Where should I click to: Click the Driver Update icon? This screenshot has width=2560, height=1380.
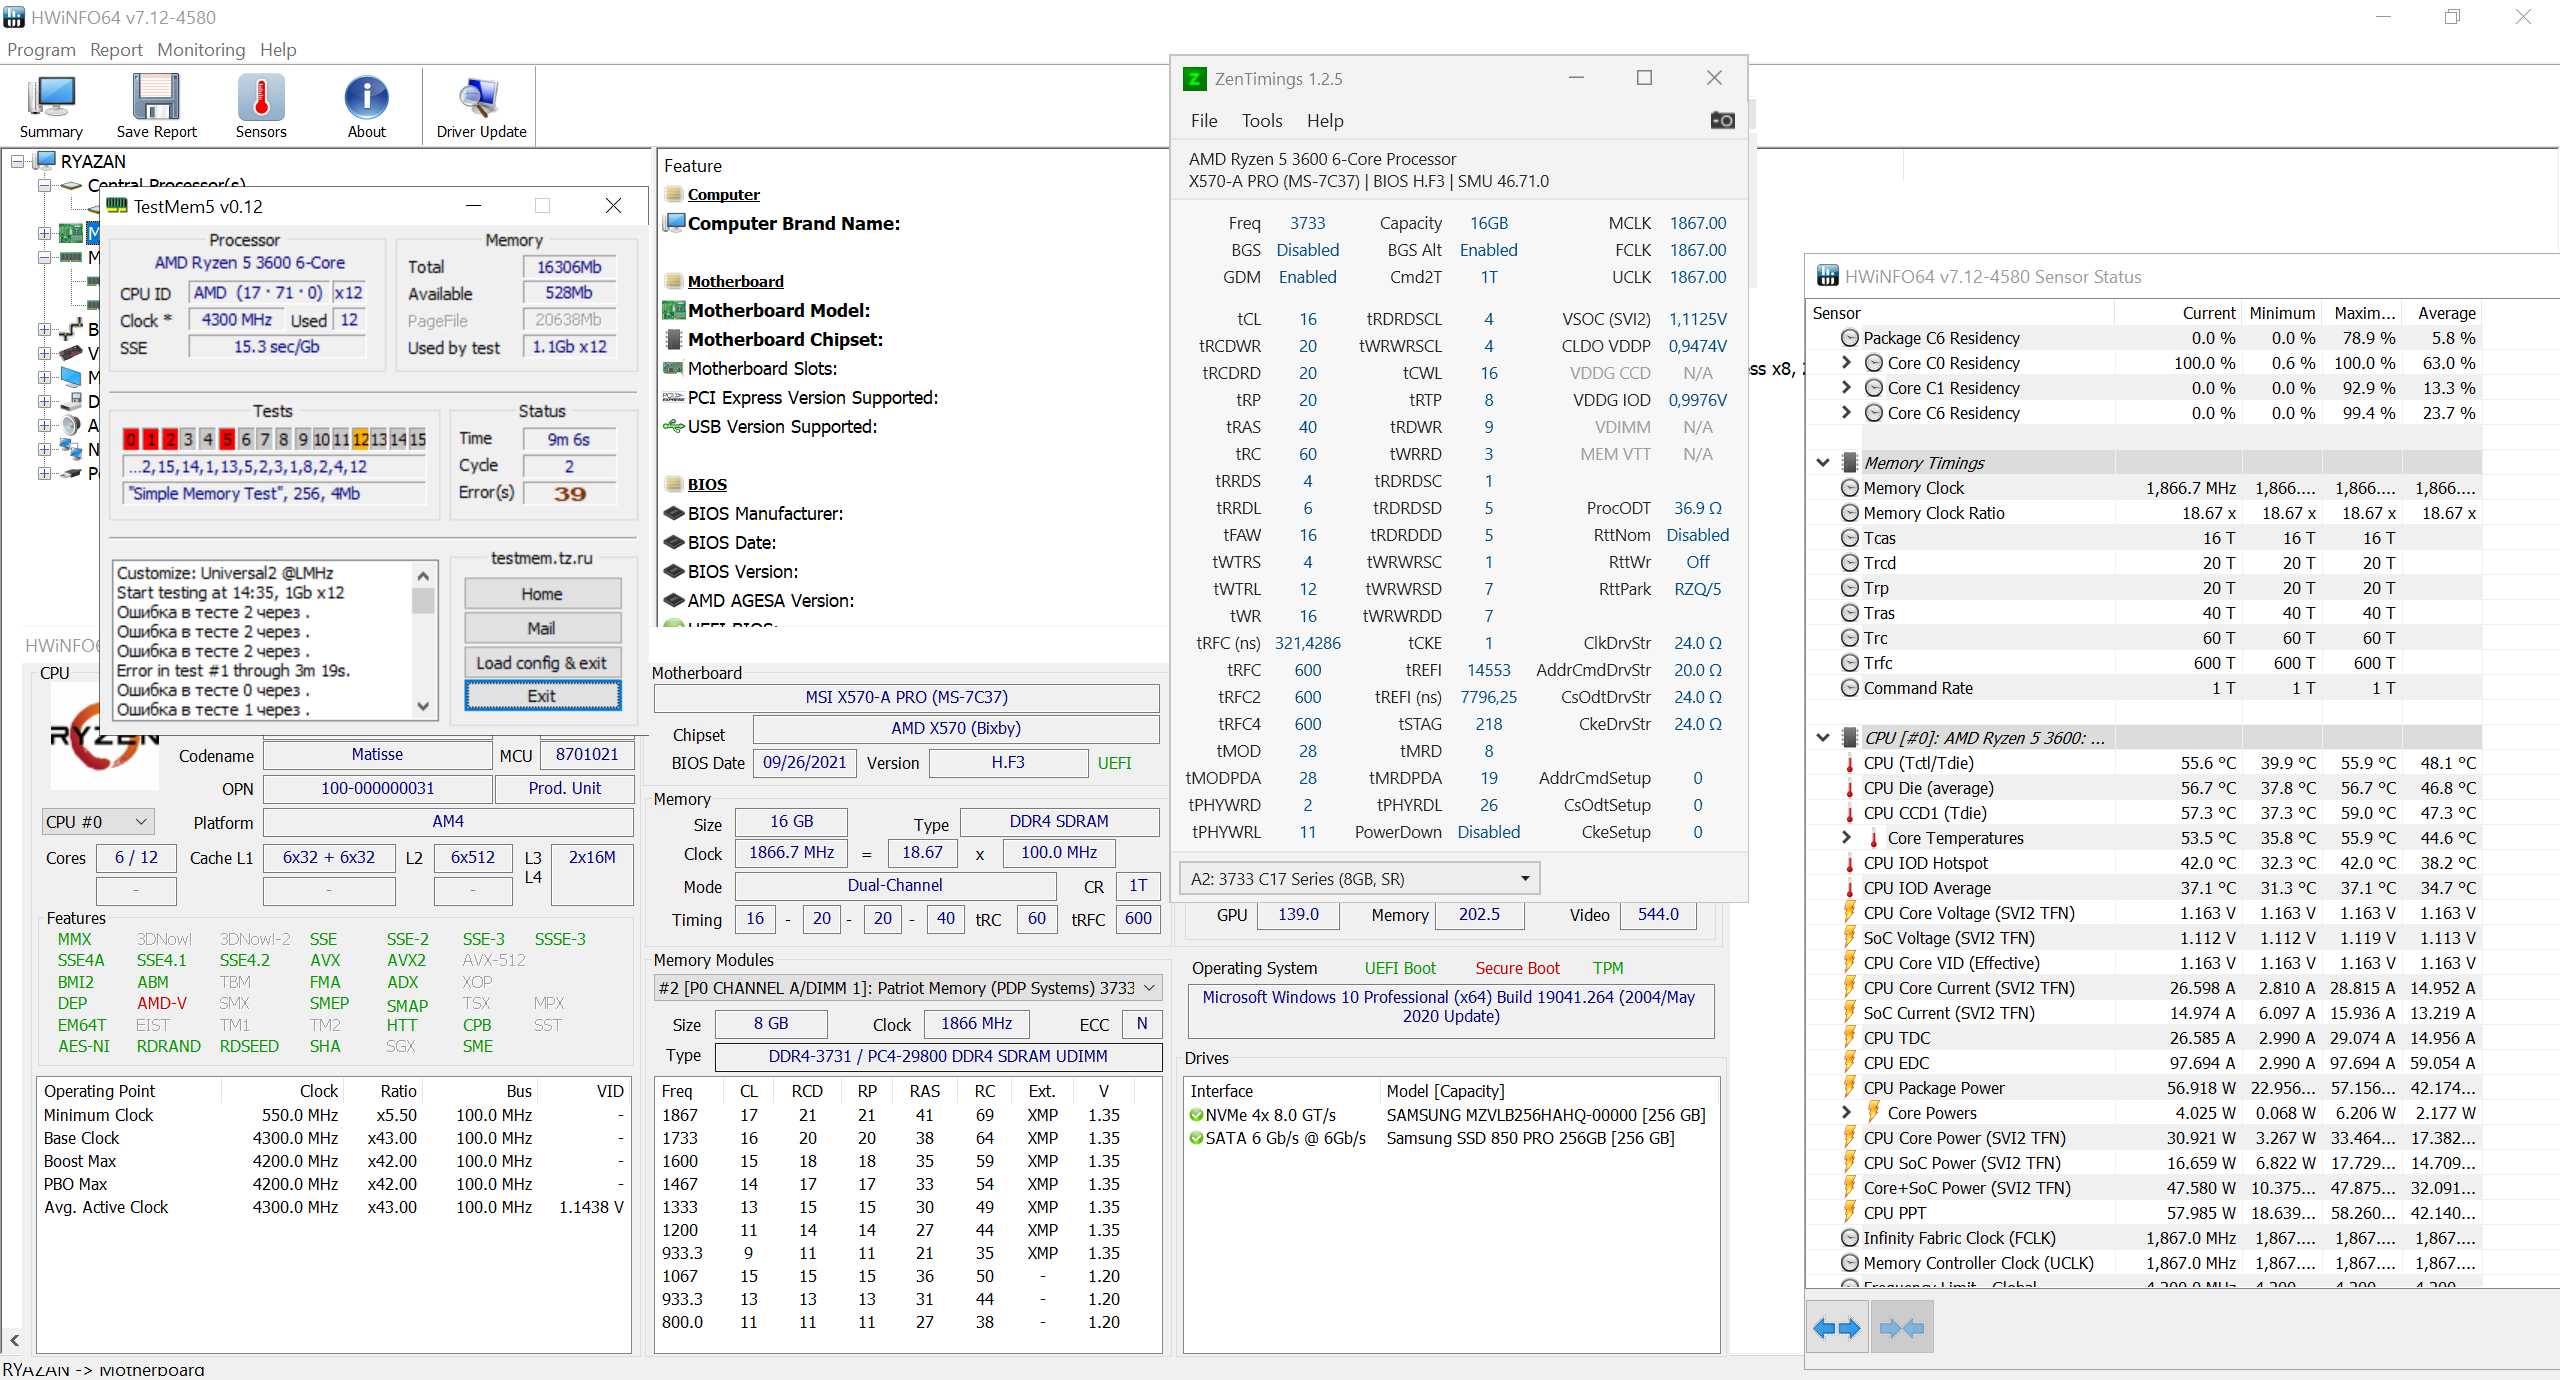point(480,98)
